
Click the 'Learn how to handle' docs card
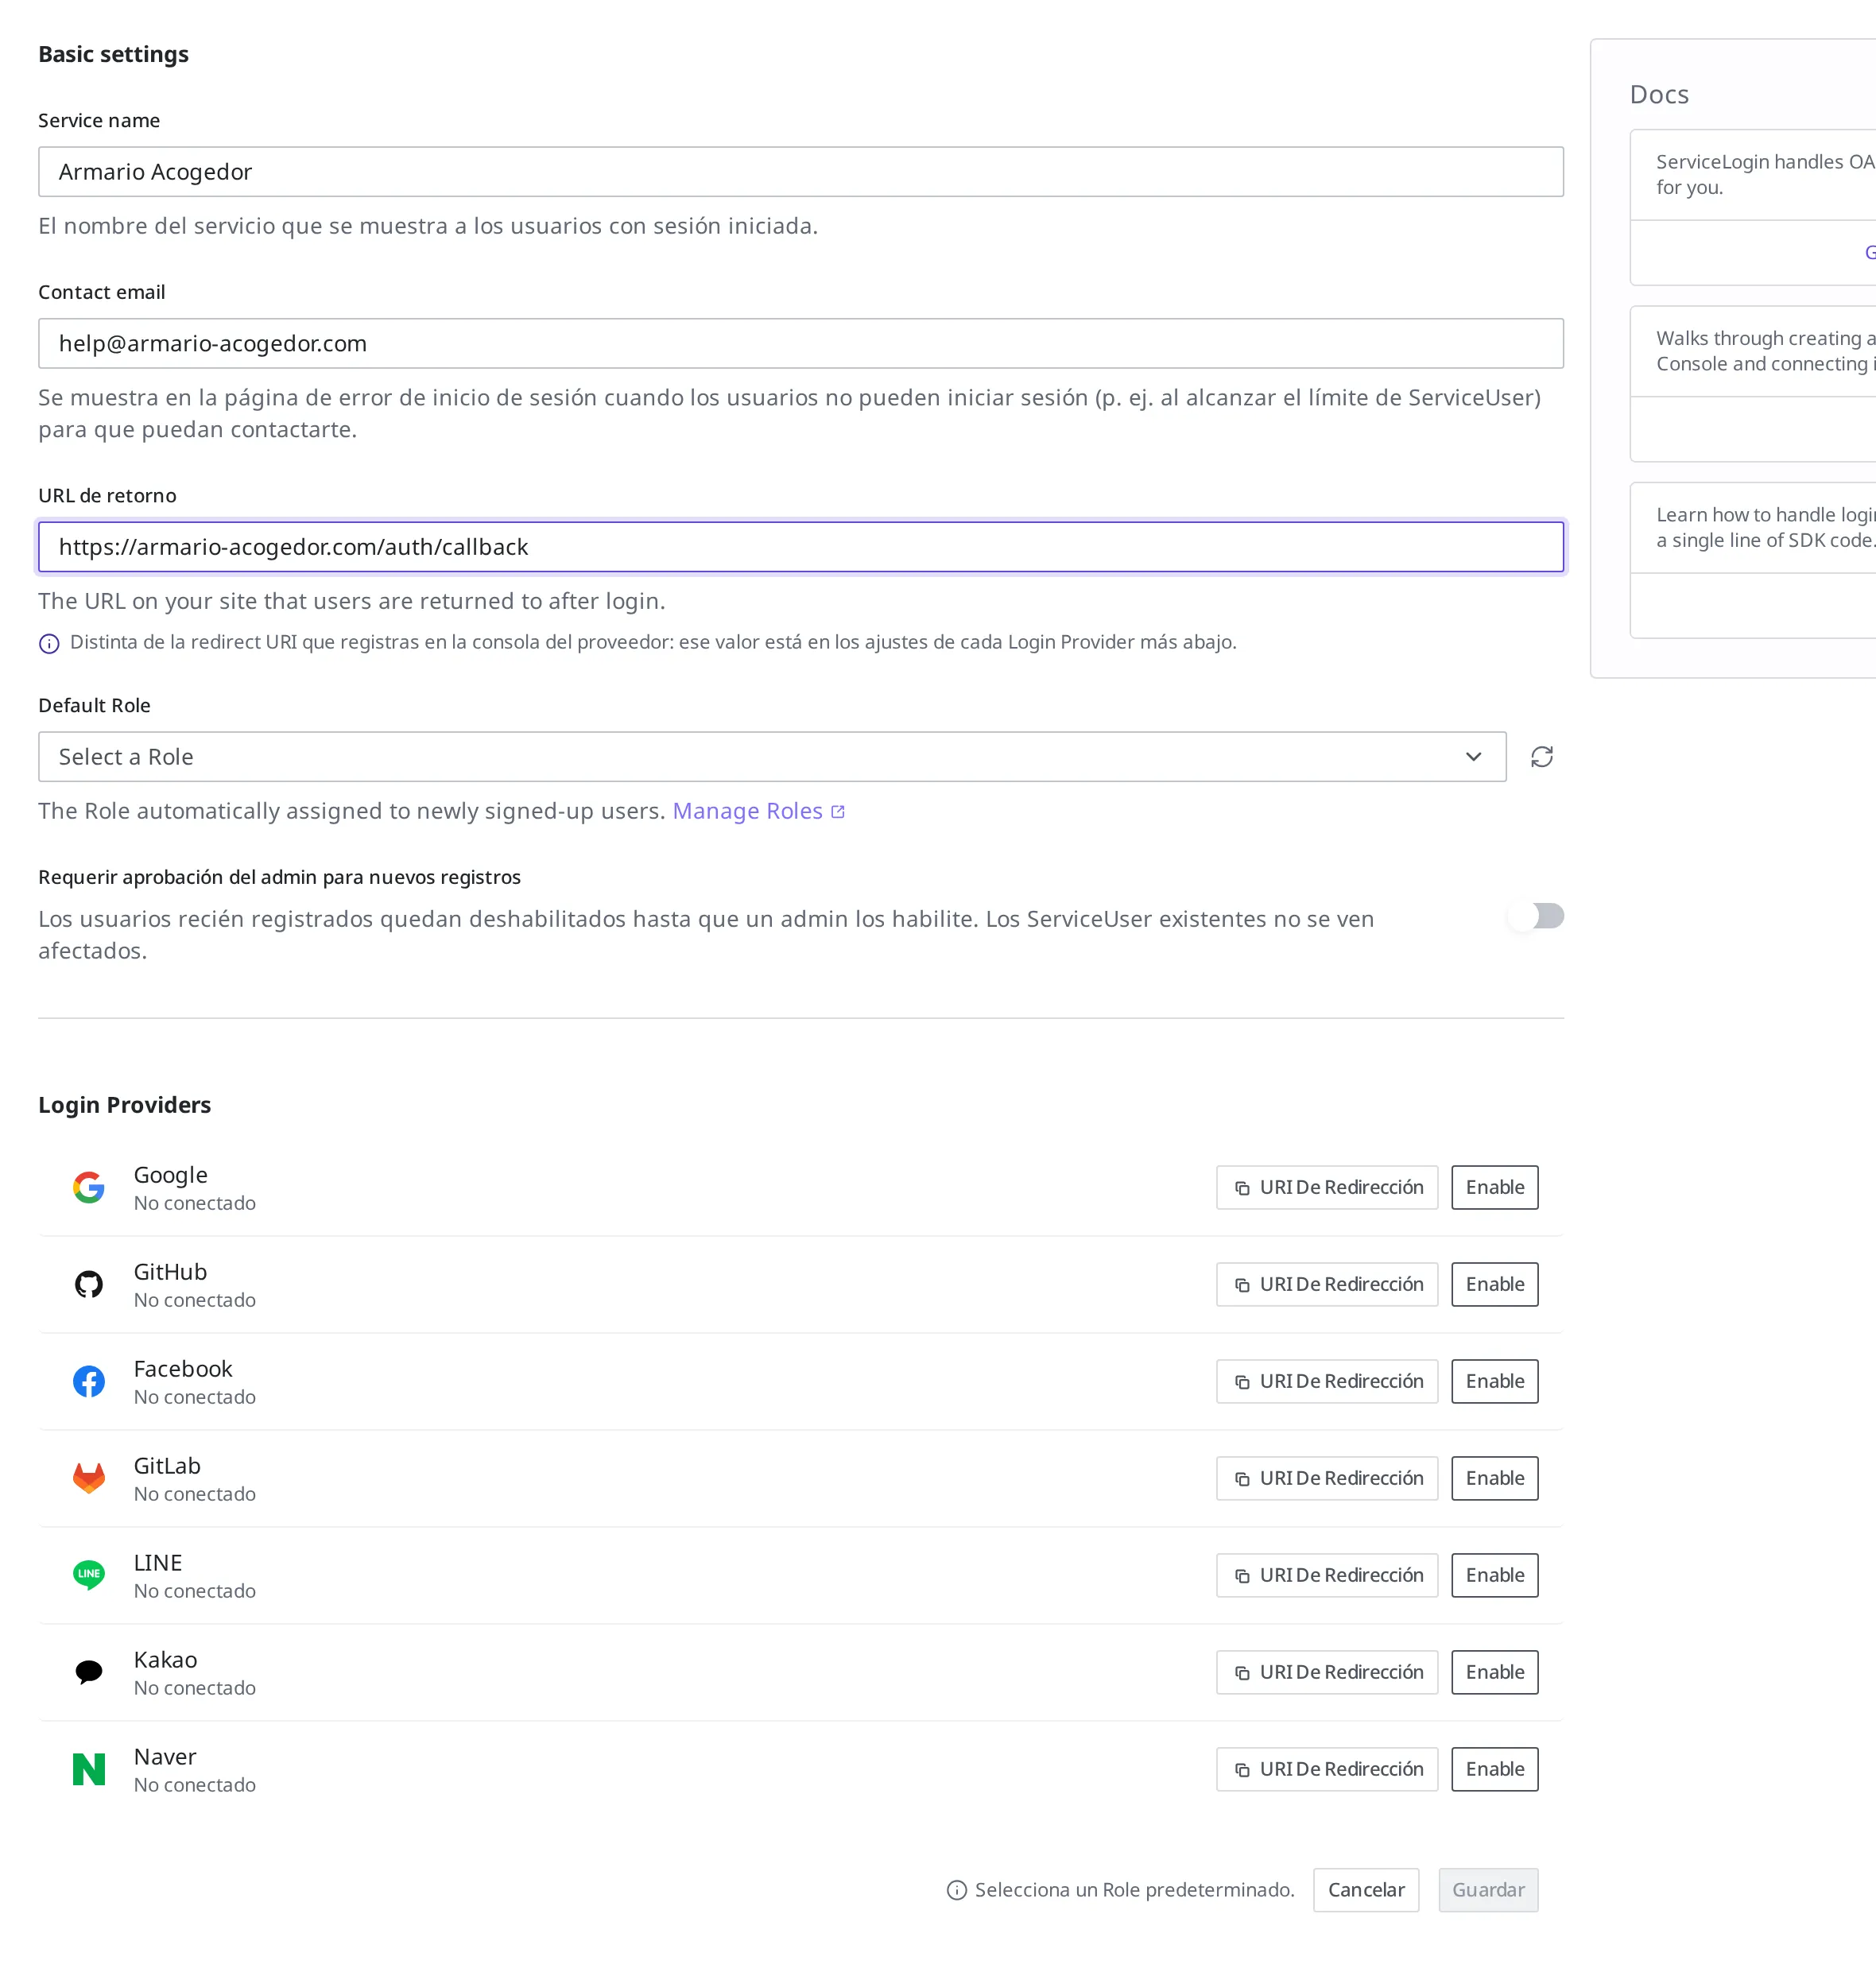pos(1753,561)
